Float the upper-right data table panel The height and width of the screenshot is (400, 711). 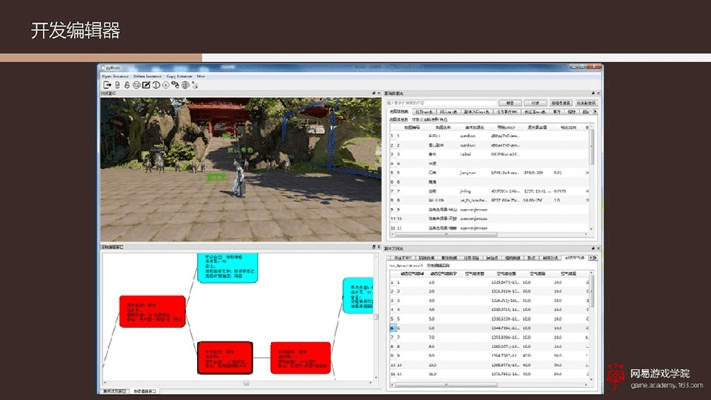click(x=593, y=93)
